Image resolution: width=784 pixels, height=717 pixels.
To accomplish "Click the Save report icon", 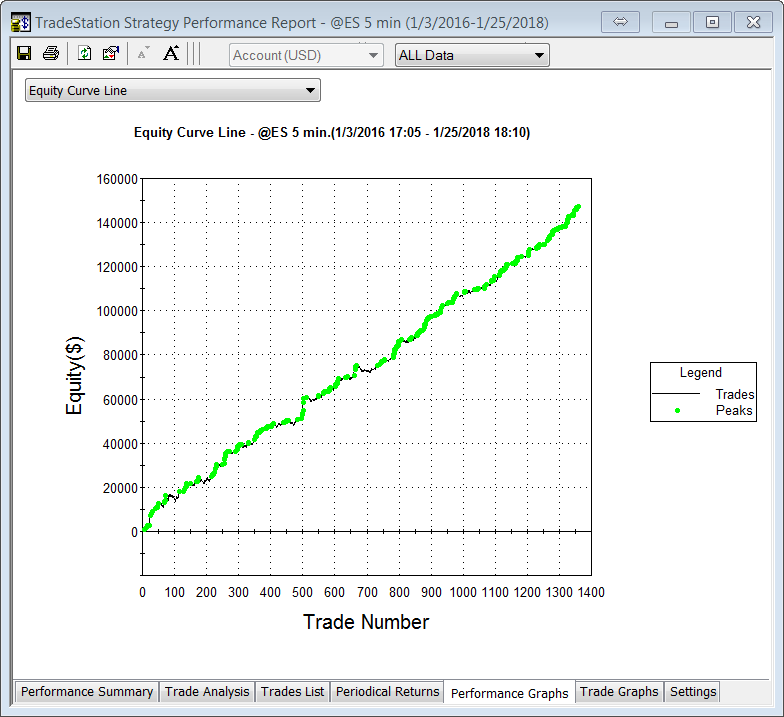I will 24,54.
